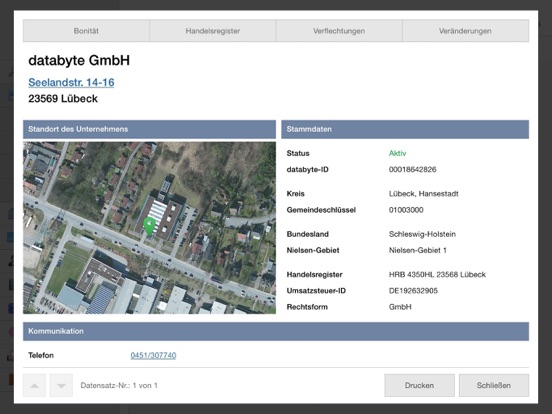Click the Gemeindeschlüssel label

(321, 210)
